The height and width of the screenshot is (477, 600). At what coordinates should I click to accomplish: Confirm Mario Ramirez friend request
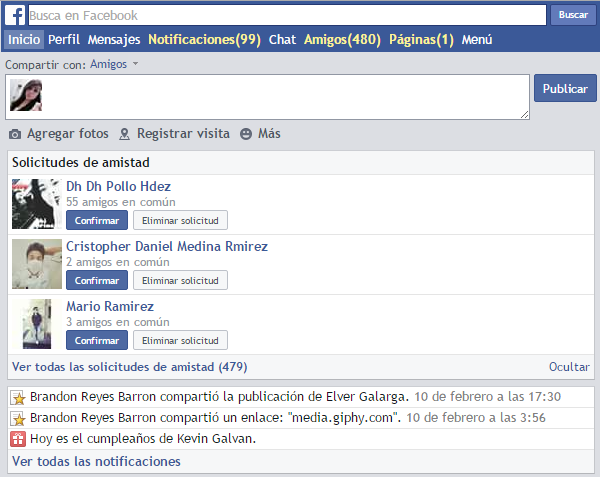97,340
